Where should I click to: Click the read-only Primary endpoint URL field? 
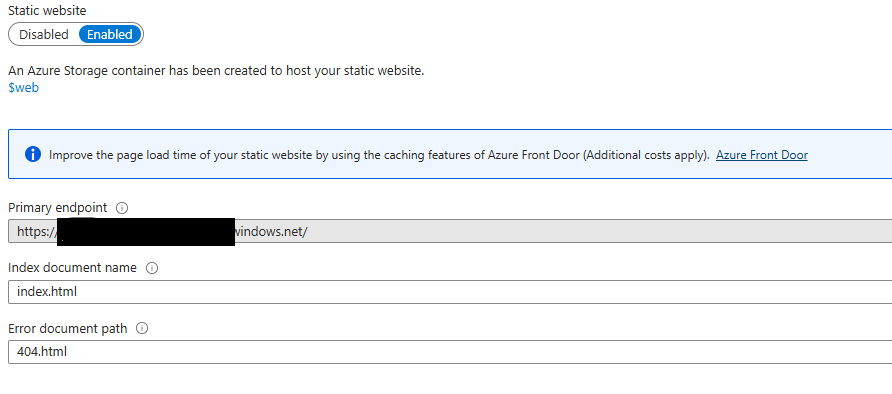450,231
